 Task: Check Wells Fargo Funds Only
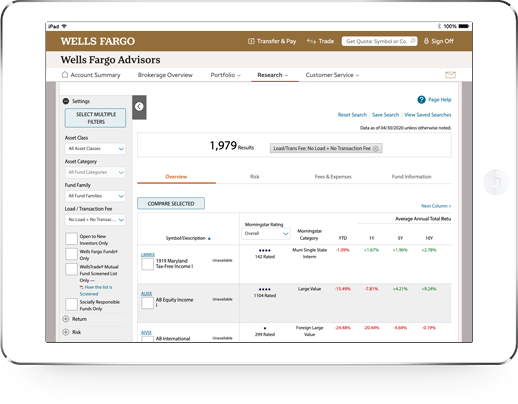point(71,254)
